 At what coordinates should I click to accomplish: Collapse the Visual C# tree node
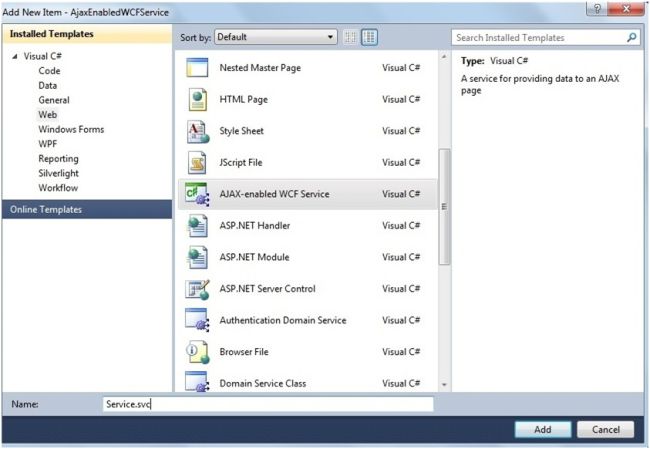(x=15, y=56)
